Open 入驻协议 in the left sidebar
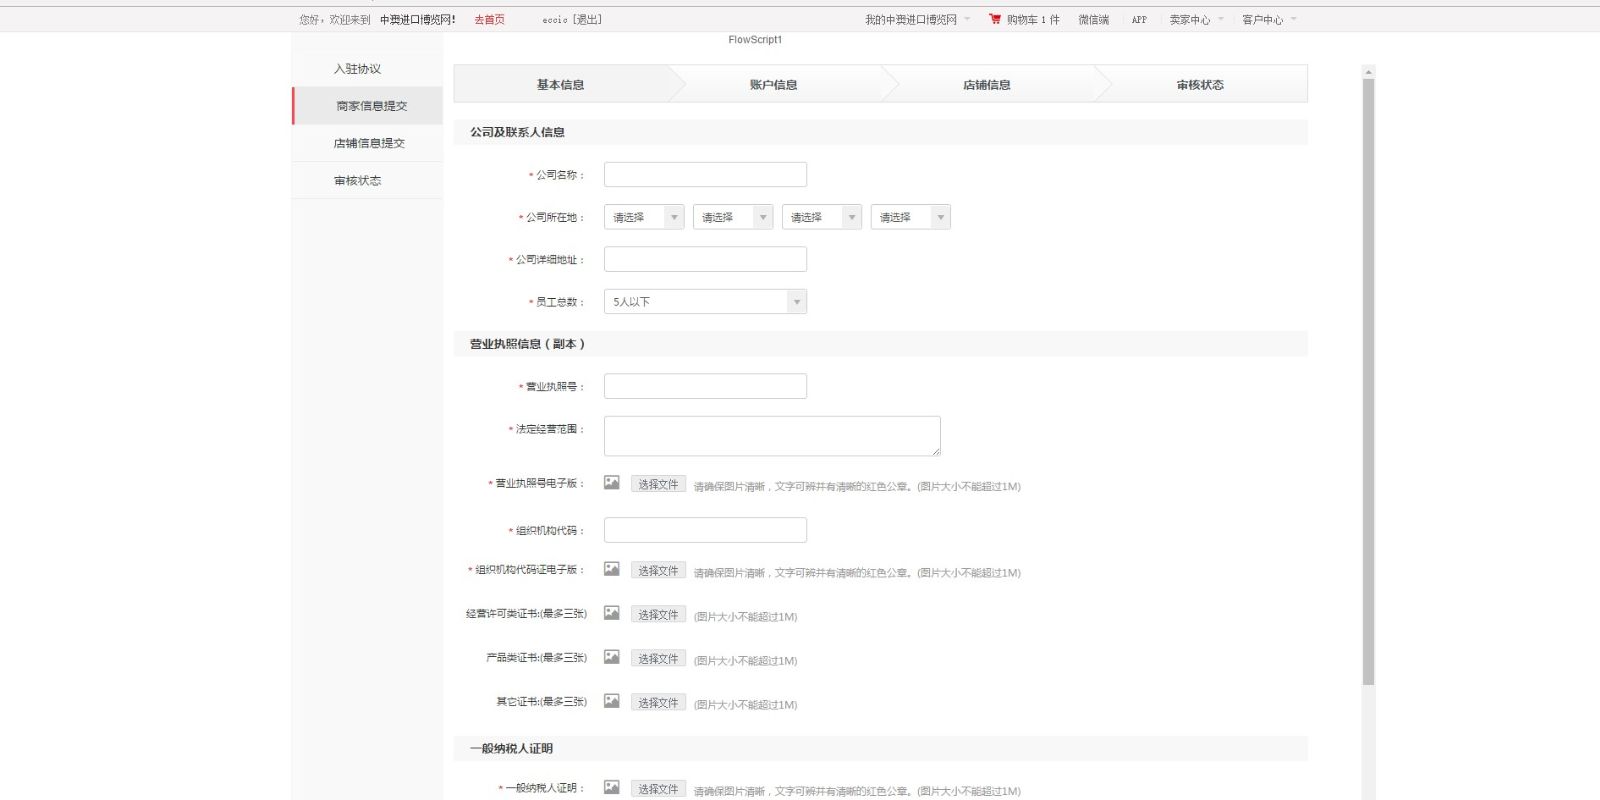Viewport: 1600px width, 800px height. tap(357, 69)
